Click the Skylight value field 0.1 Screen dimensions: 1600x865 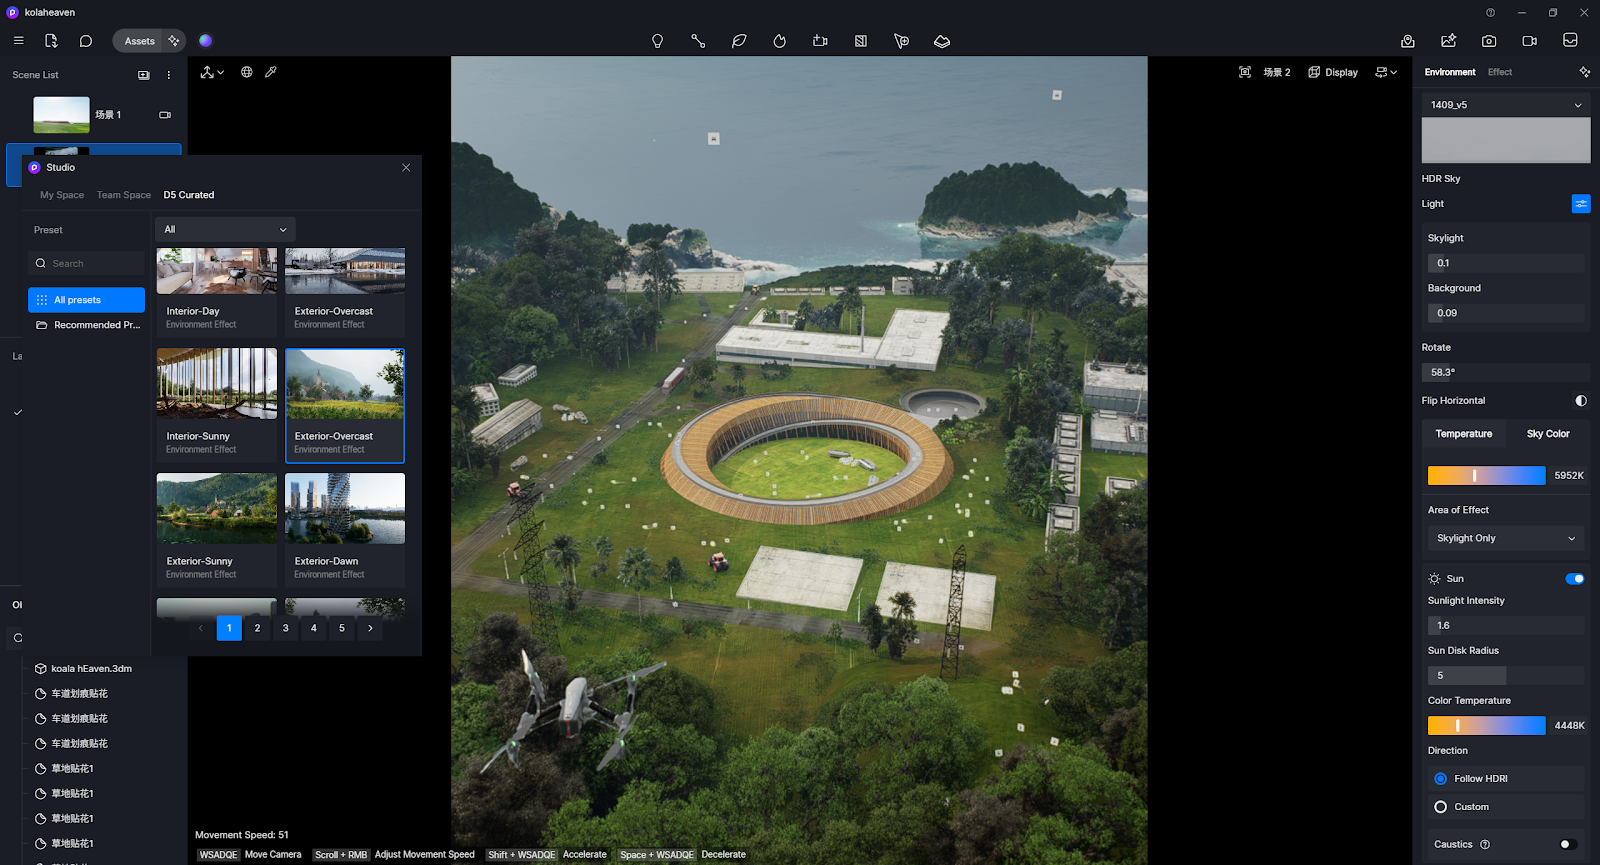pos(1506,263)
